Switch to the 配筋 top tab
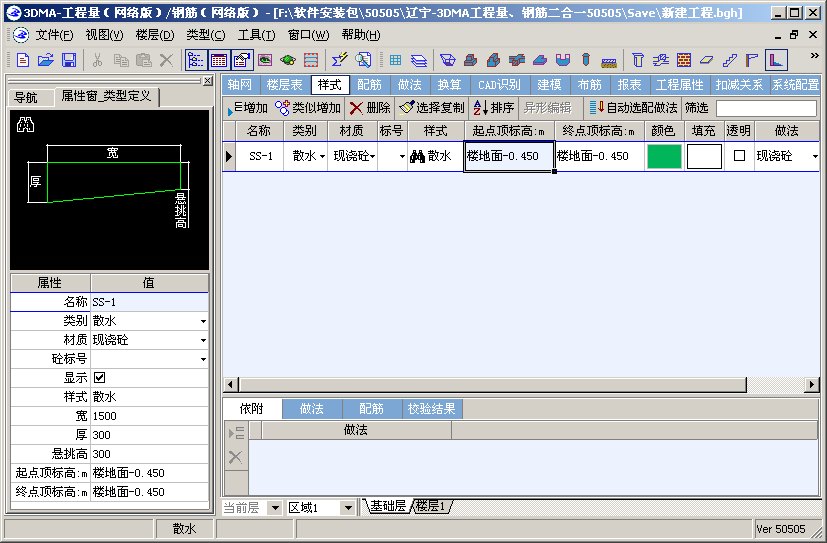Image resolution: width=827 pixels, height=543 pixels. tap(369, 85)
